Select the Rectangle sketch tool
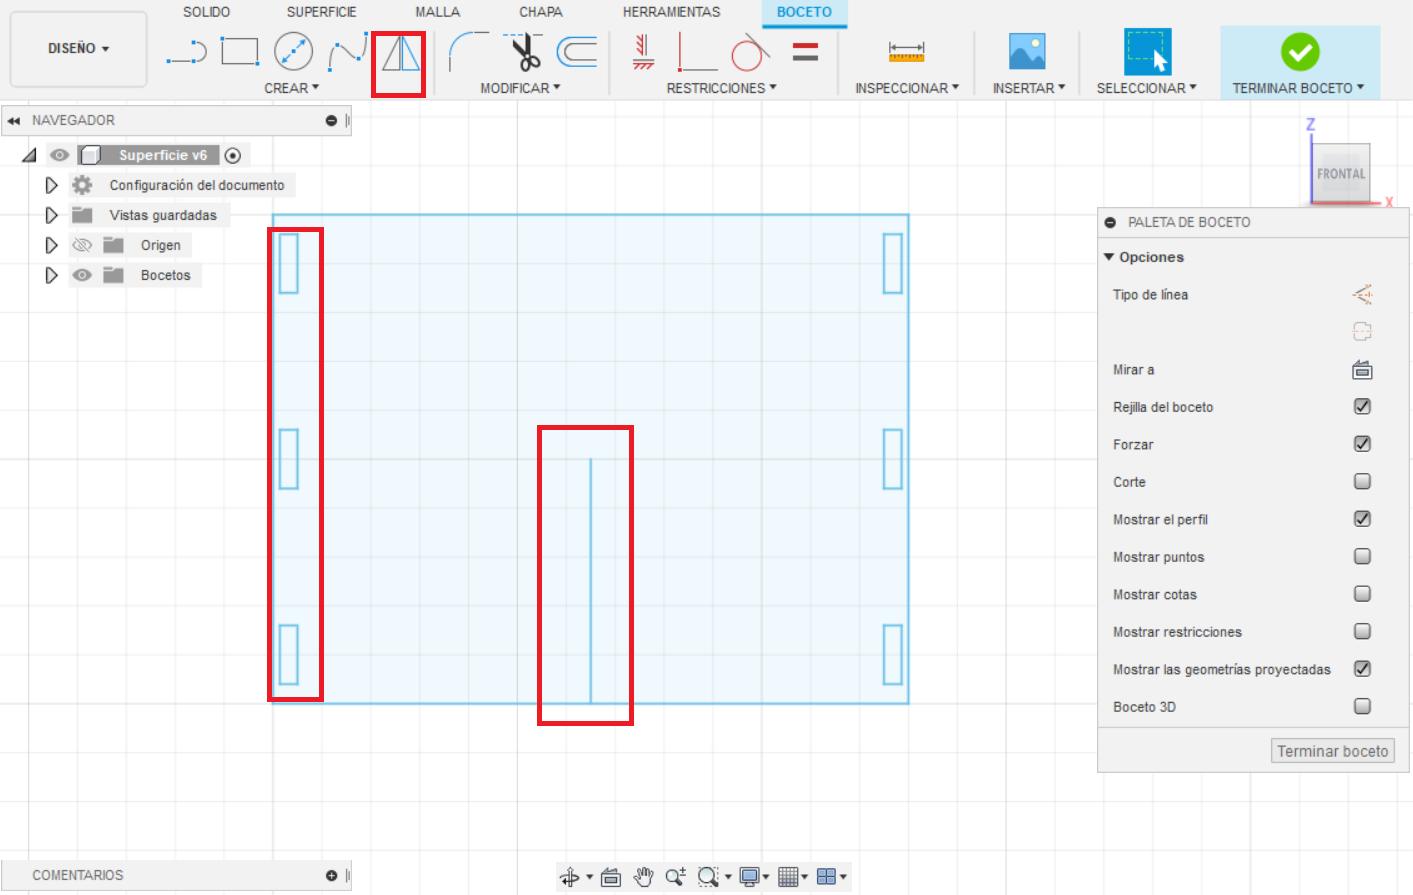Image resolution: width=1413 pixels, height=895 pixels. (x=240, y=51)
